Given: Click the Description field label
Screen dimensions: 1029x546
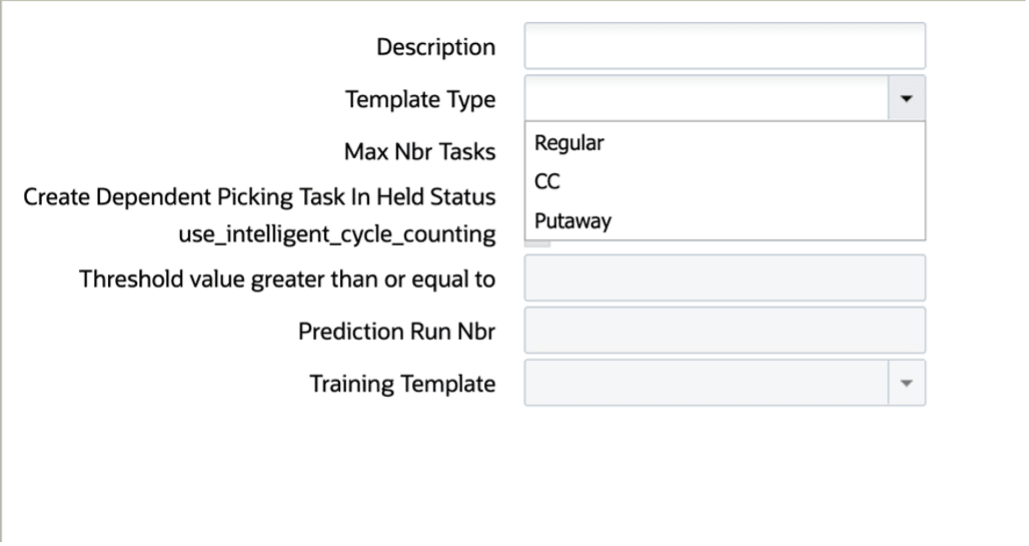Looking at the screenshot, I should pyautogui.click(x=436, y=47).
